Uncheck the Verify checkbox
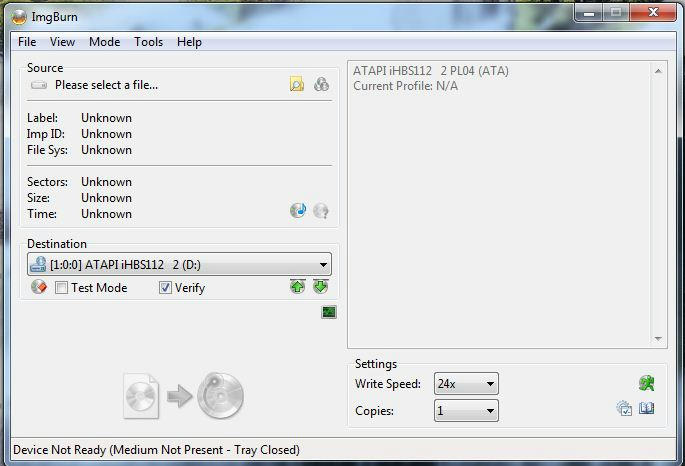The width and height of the screenshot is (685, 466). coord(165,287)
